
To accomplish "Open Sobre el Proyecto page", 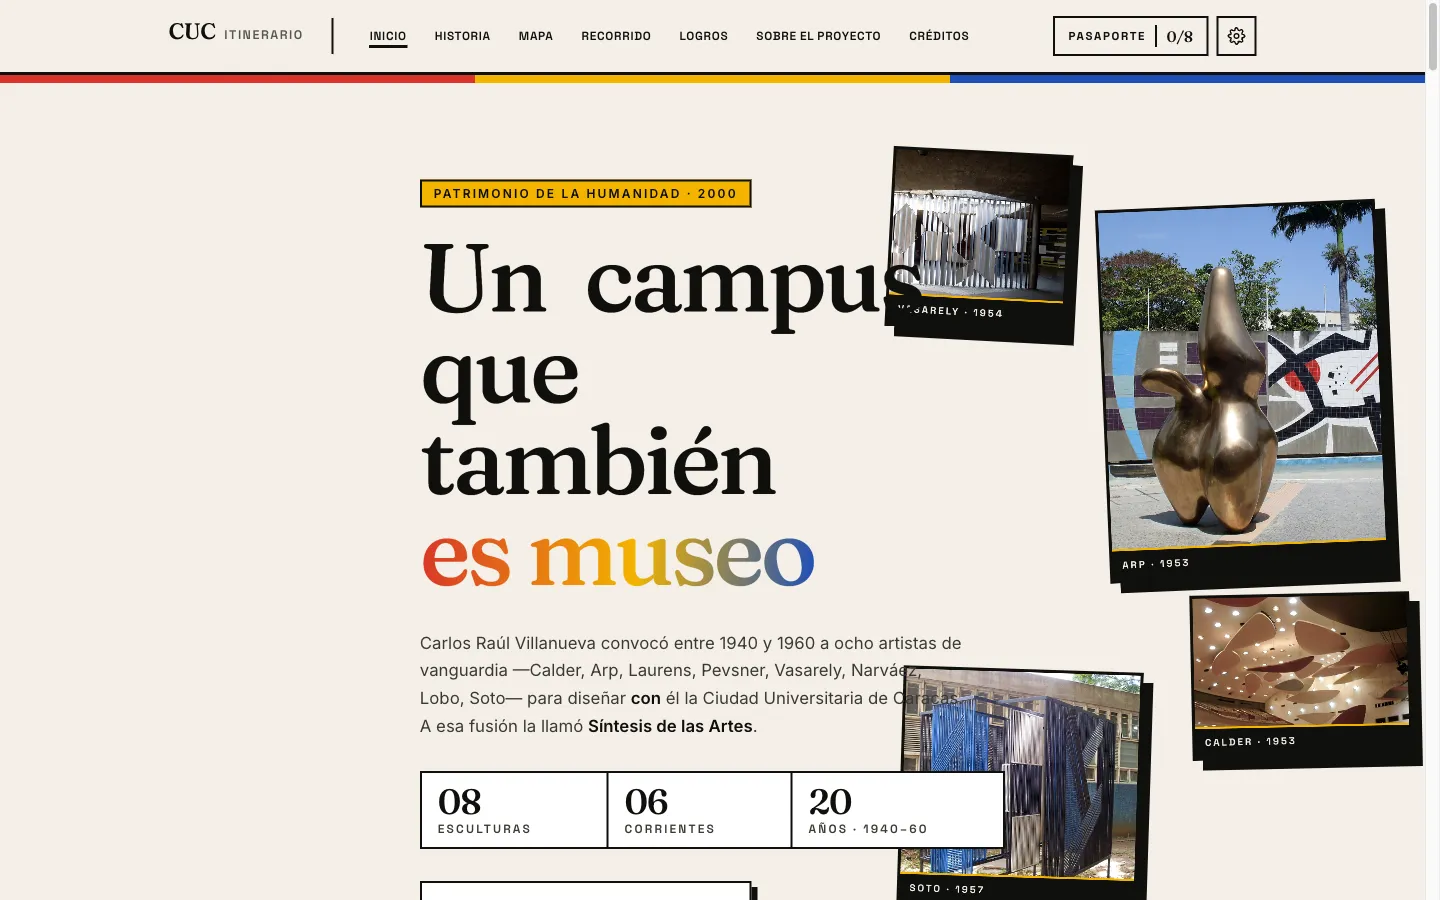I will [818, 36].
